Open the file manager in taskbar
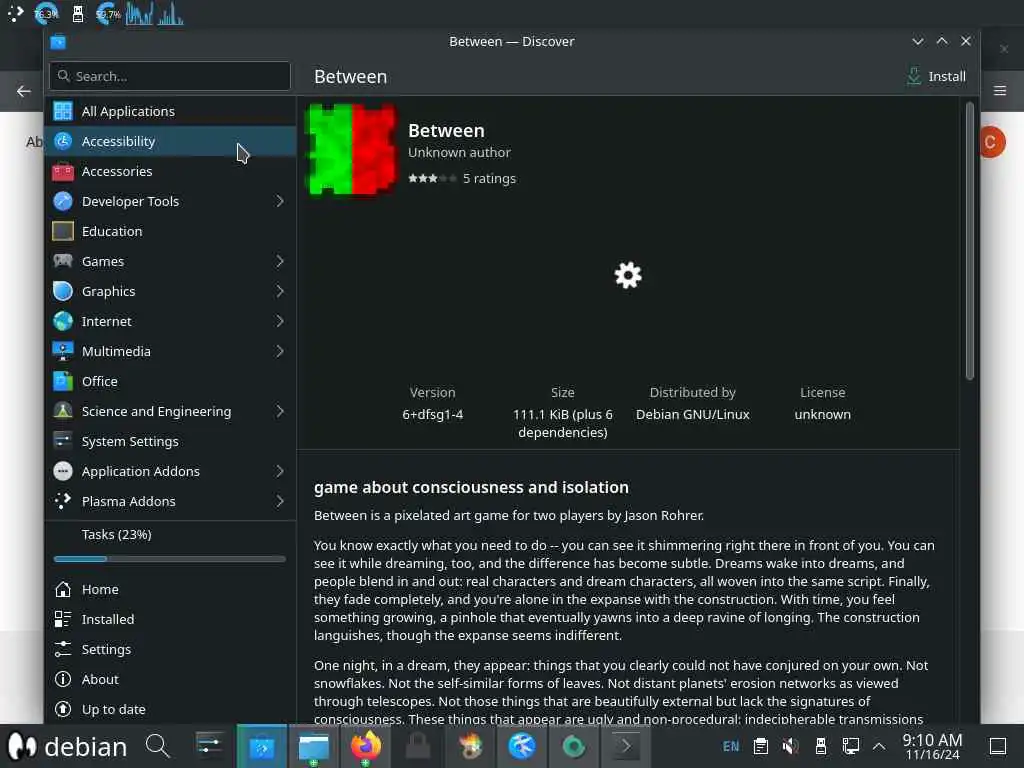This screenshot has height=768, width=1024. click(x=313, y=746)
